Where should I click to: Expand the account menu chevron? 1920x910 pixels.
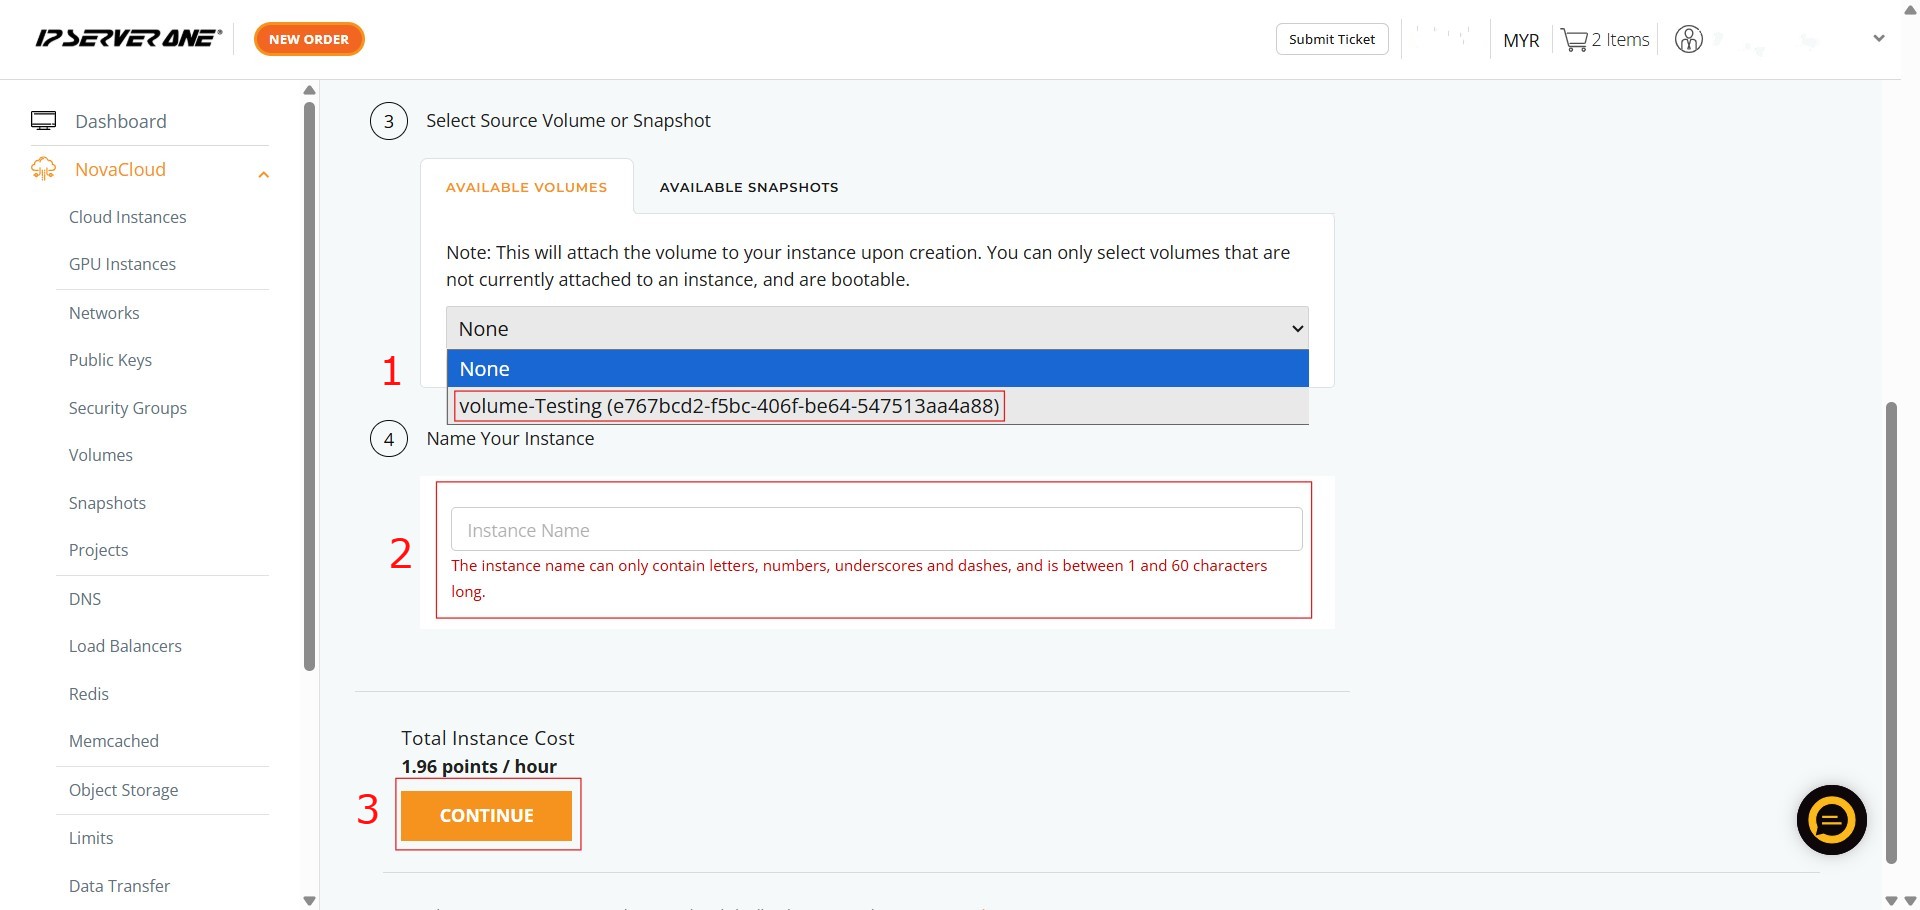point(1878,39)
